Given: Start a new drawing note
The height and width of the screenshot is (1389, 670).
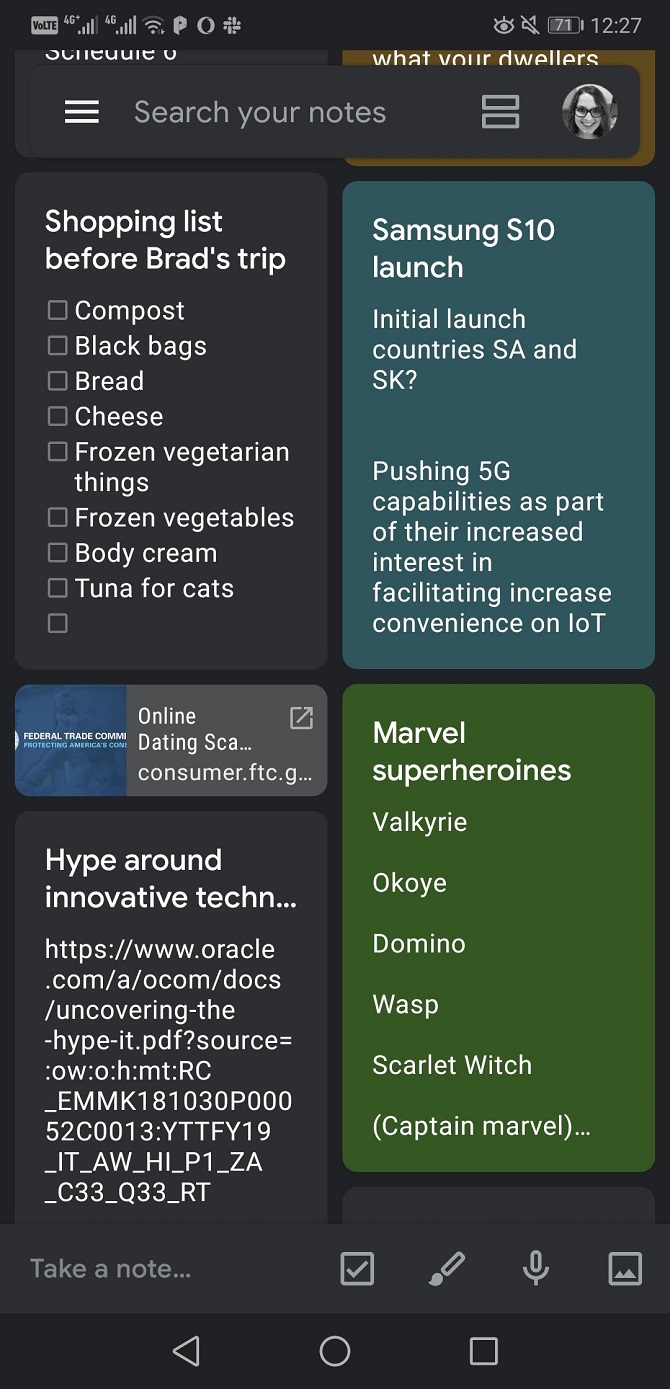Looking at the screenshot, I should click(446, 1269).
